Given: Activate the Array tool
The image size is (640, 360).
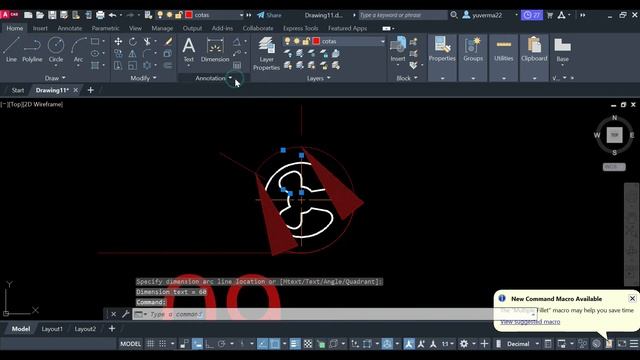Looking at the screenshot, I should click(147, 65).
